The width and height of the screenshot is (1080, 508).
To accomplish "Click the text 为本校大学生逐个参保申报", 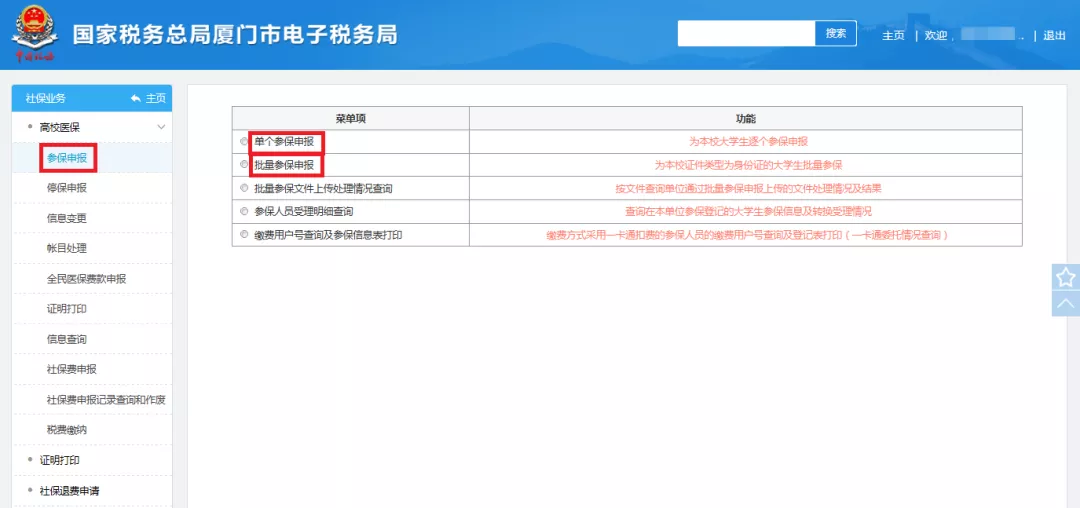I will click(748, 141).
